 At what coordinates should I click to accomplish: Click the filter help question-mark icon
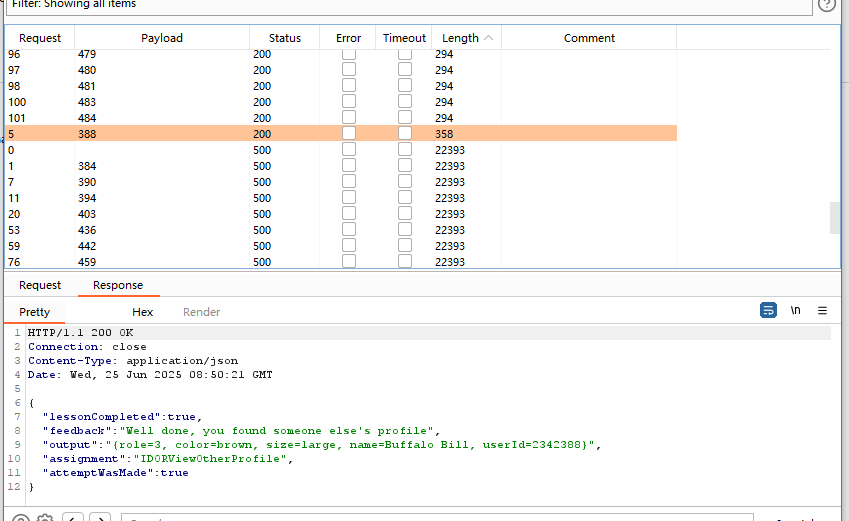(x=826, y=4)
